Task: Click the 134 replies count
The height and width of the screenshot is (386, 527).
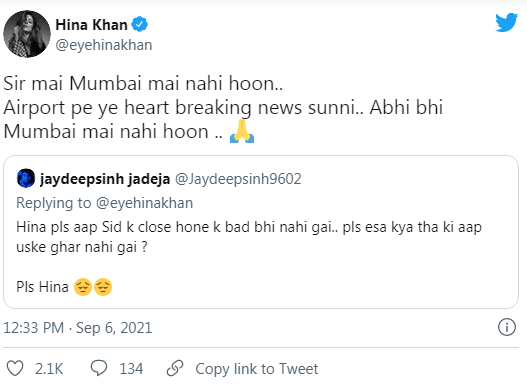Action: [x=131, y=369]
